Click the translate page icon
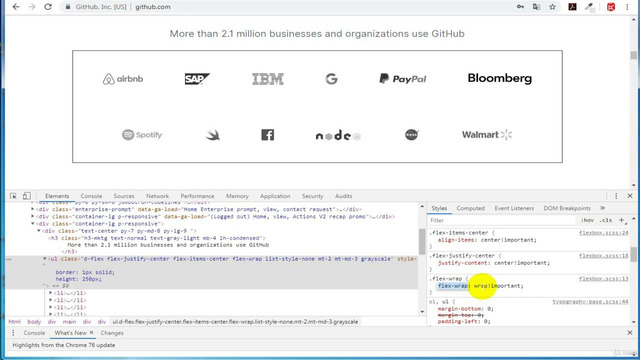The image size is (640, 360). (x=536, y=7)
